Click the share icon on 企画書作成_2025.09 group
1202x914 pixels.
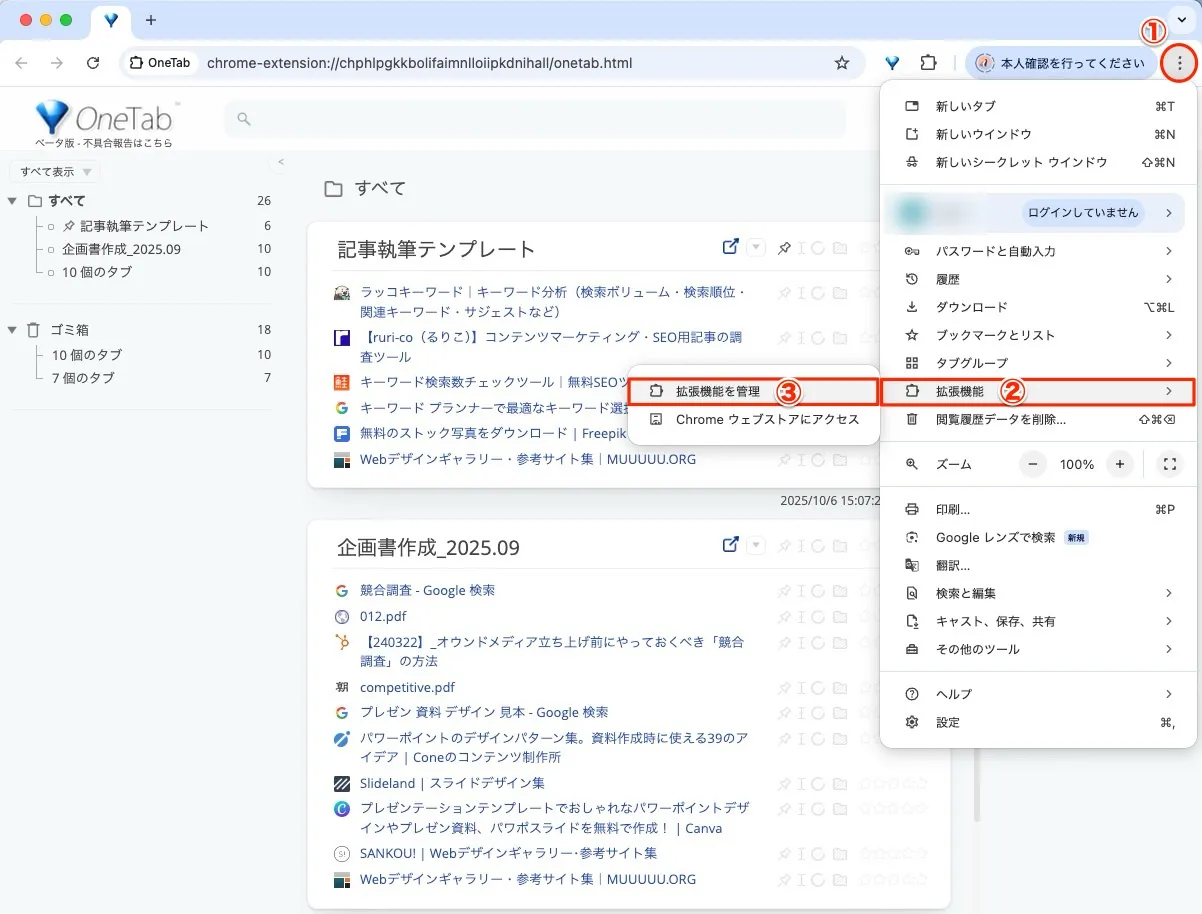(x=730, y=545)
